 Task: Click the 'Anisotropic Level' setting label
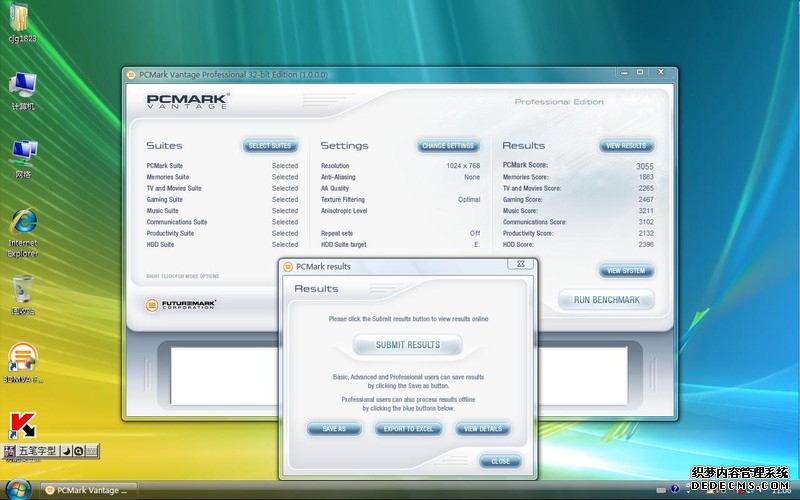(x=344, y=211)
